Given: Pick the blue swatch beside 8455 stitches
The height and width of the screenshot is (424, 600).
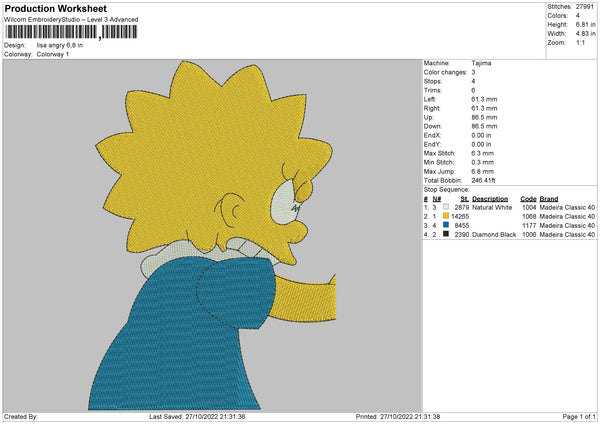Looking at the screenshot, I should [446, 225].
